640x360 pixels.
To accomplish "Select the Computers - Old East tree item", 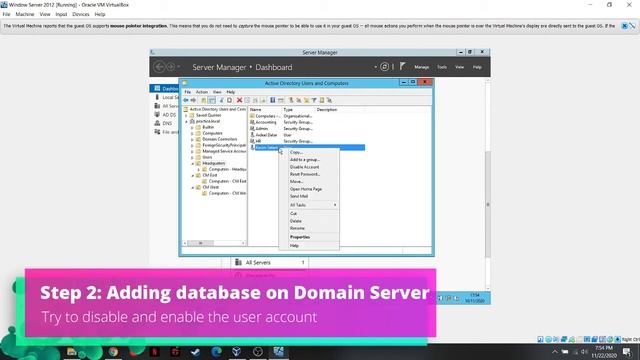I will coord(227,181).
